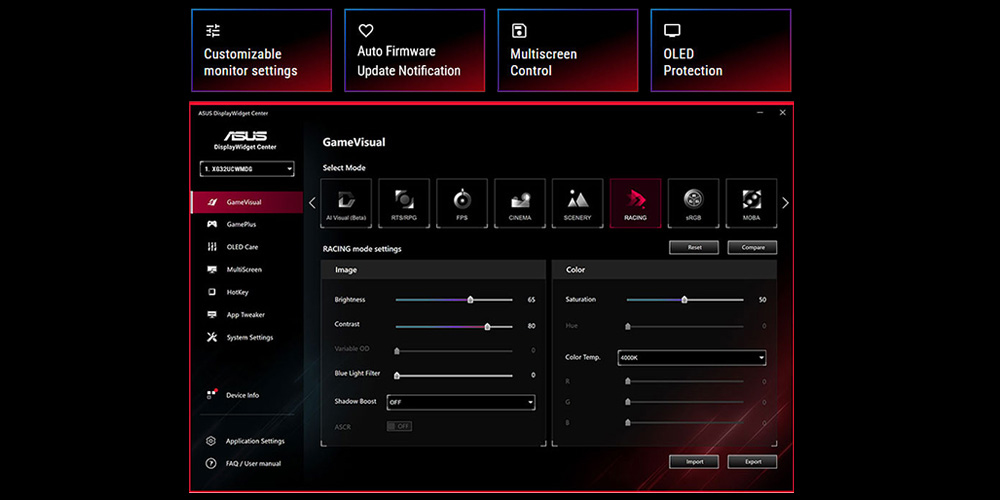Image resolution: width=1000 pixels, height=500 pixels.
Task: Click the Contrast value 80
Action: 531,326
